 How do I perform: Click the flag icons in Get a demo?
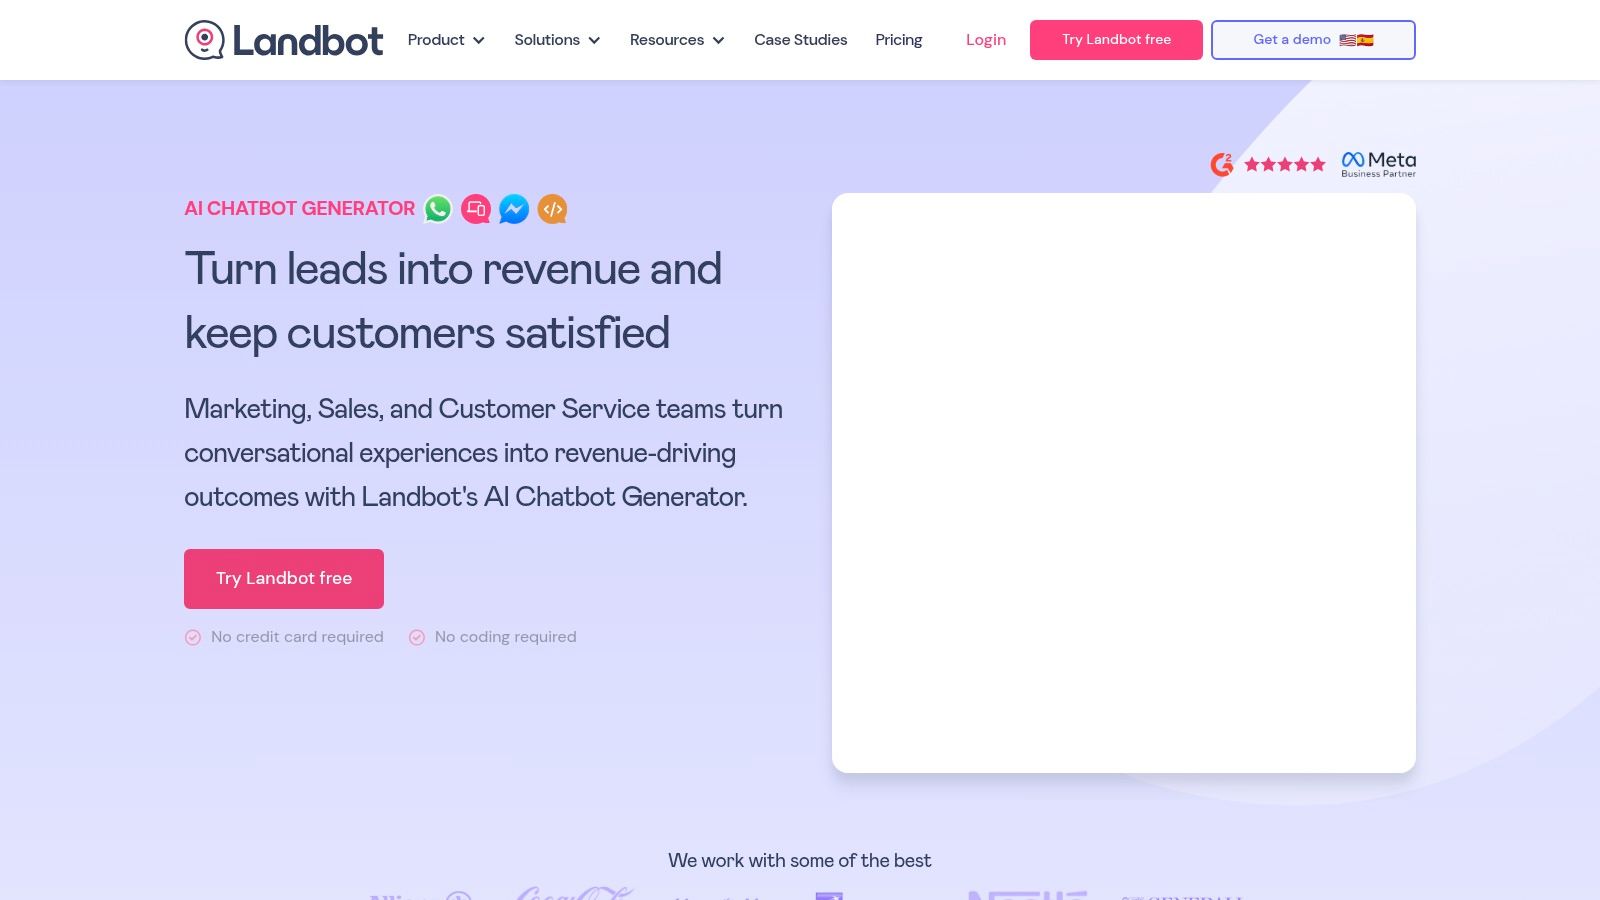pos(1357,40)
